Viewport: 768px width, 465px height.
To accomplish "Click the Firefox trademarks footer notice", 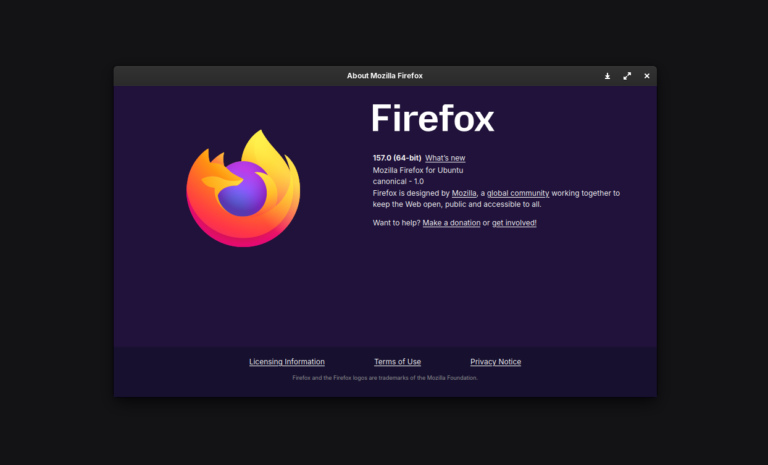I will coord(384,378).
